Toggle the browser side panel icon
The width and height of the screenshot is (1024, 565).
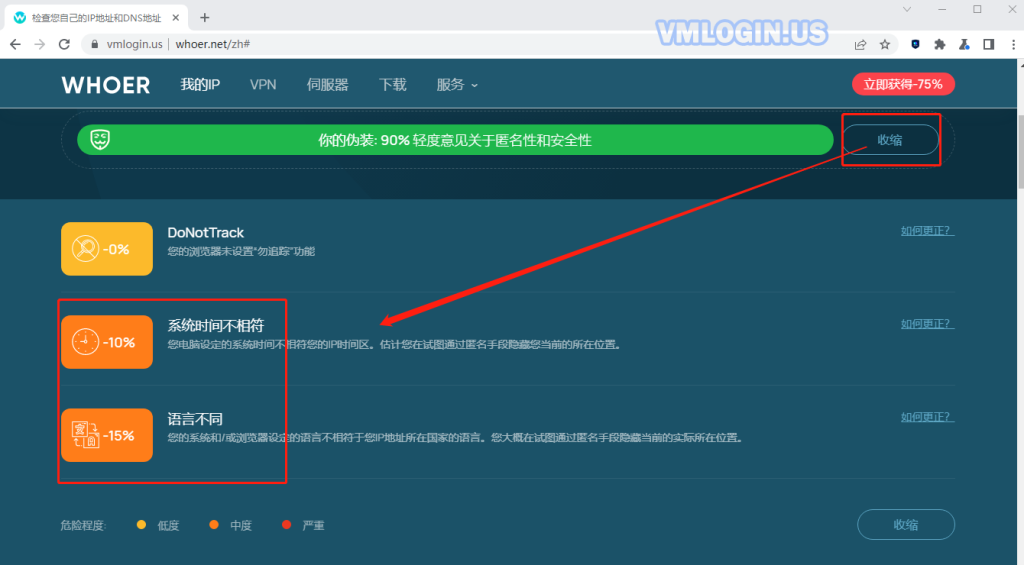tap(989, 44)
